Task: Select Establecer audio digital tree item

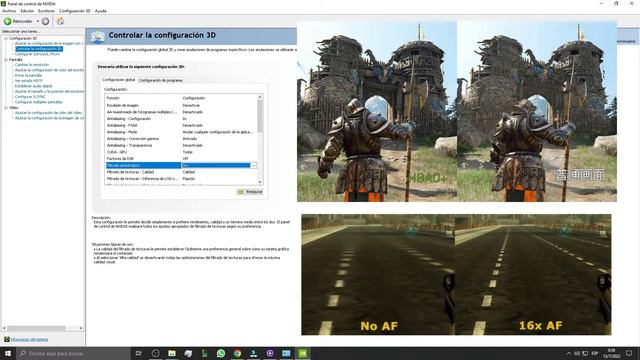Action: [33, 86]
